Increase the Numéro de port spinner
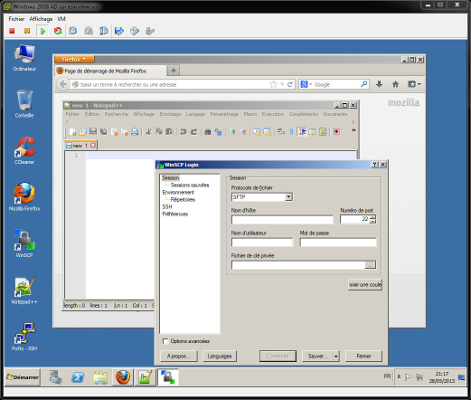471x400 pixels. click(373, 217)
